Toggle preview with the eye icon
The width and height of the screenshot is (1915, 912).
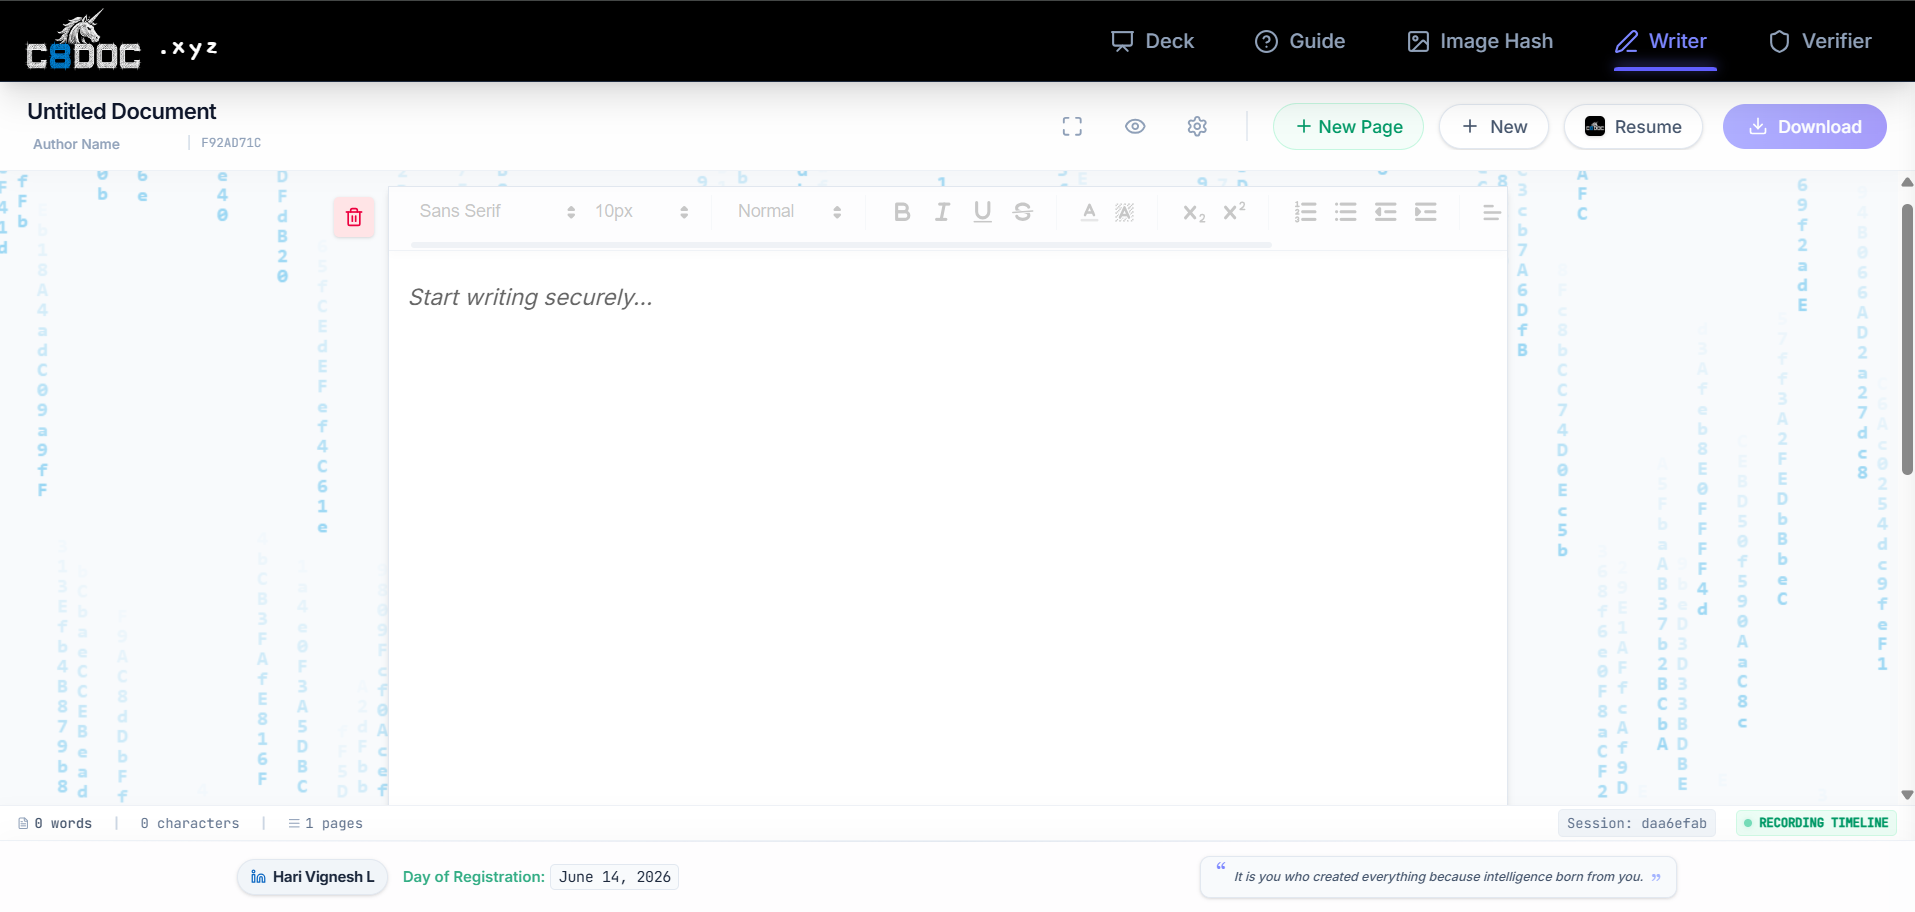[1135, 126]
